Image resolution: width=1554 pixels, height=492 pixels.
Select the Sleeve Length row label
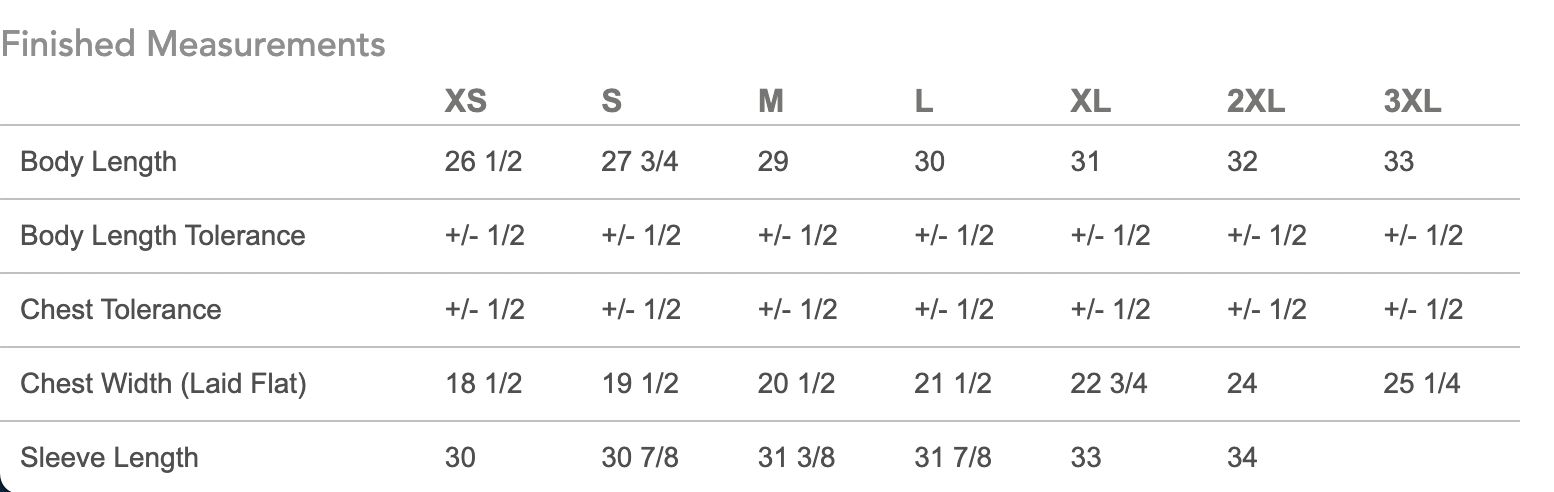tap(109, 458)
